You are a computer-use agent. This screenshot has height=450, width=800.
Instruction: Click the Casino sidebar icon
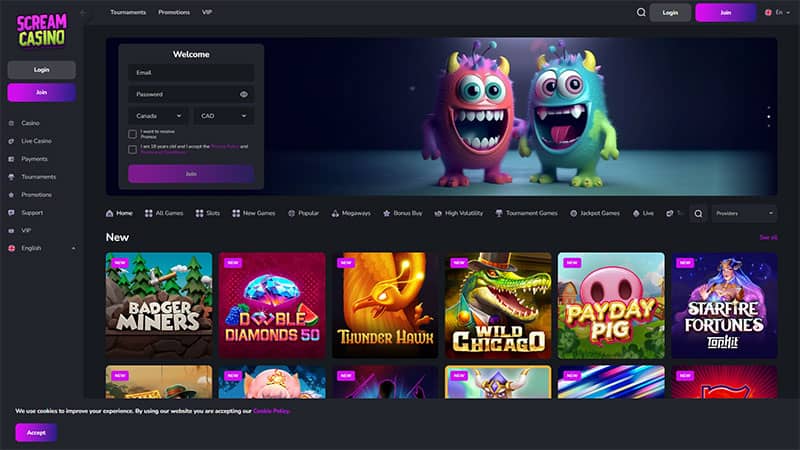click(x=11, y=123)
